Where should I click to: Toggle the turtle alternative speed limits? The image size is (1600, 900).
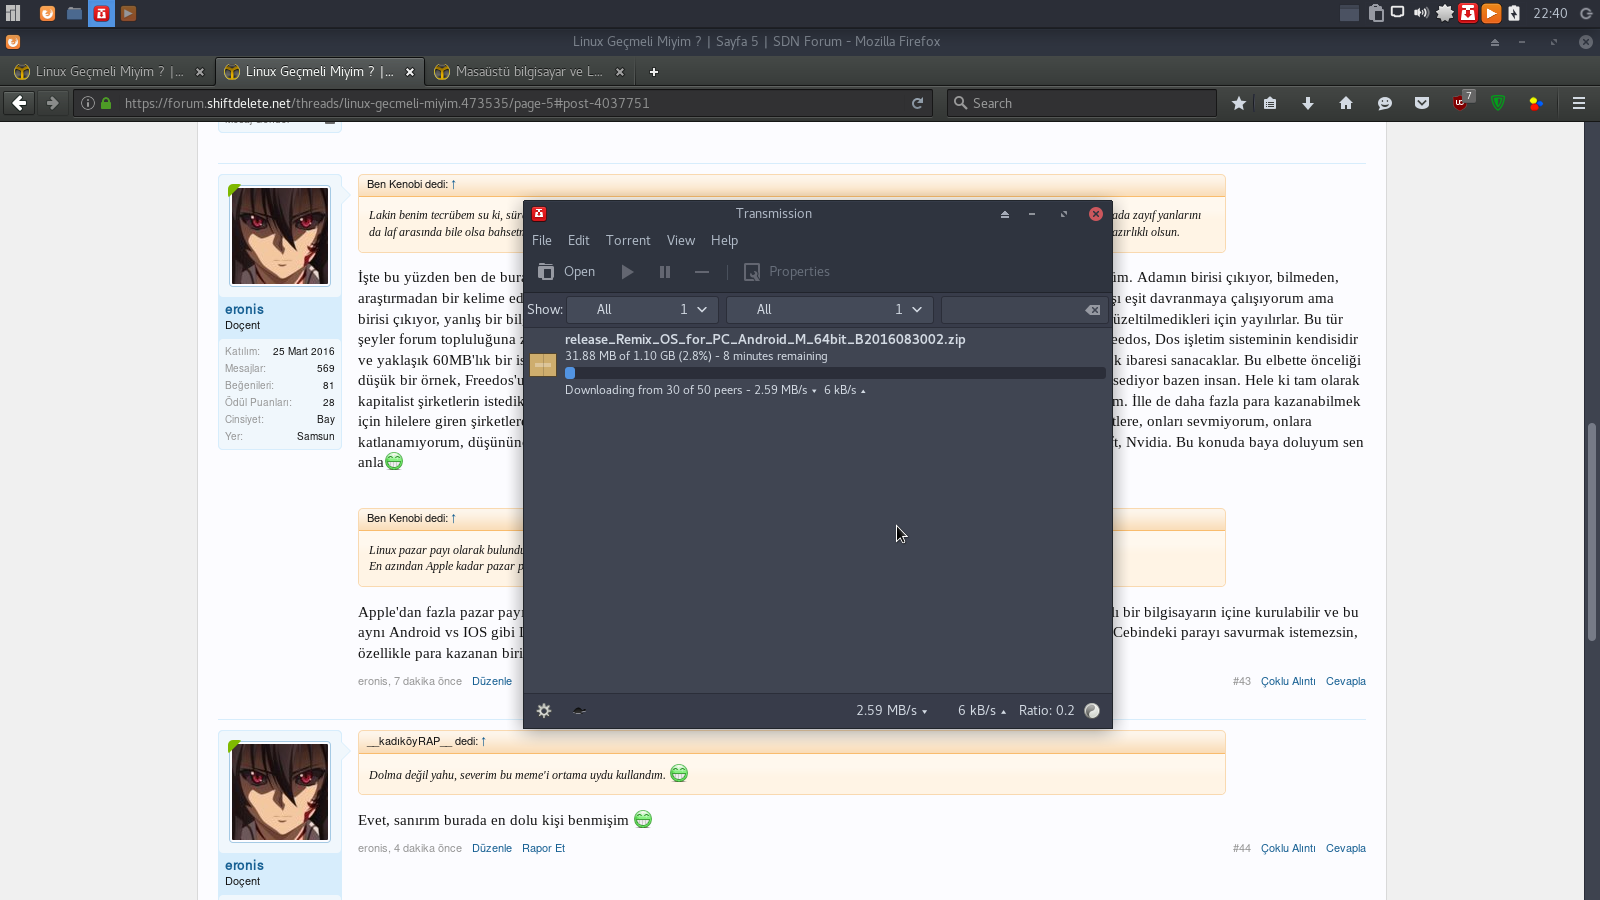579,711
